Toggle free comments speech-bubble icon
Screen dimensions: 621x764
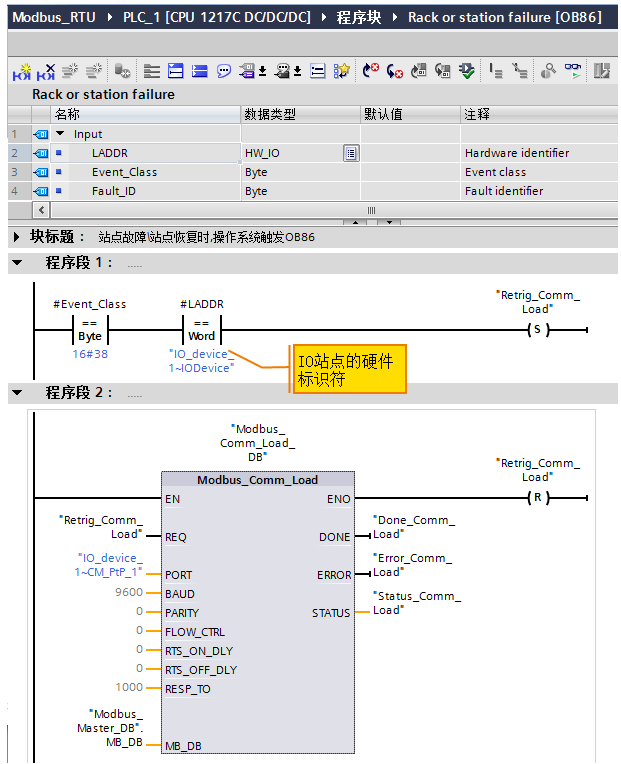(x=223, y=71)
